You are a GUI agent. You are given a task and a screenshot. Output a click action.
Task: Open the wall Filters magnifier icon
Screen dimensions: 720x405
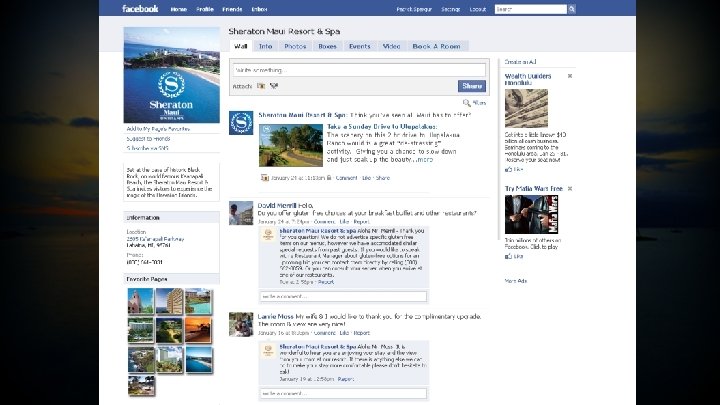coord(467,103)
